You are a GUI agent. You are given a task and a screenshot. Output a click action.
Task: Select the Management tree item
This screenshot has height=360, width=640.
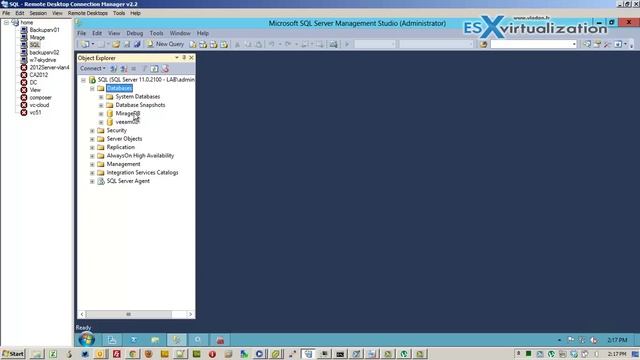tap(123, 164)
